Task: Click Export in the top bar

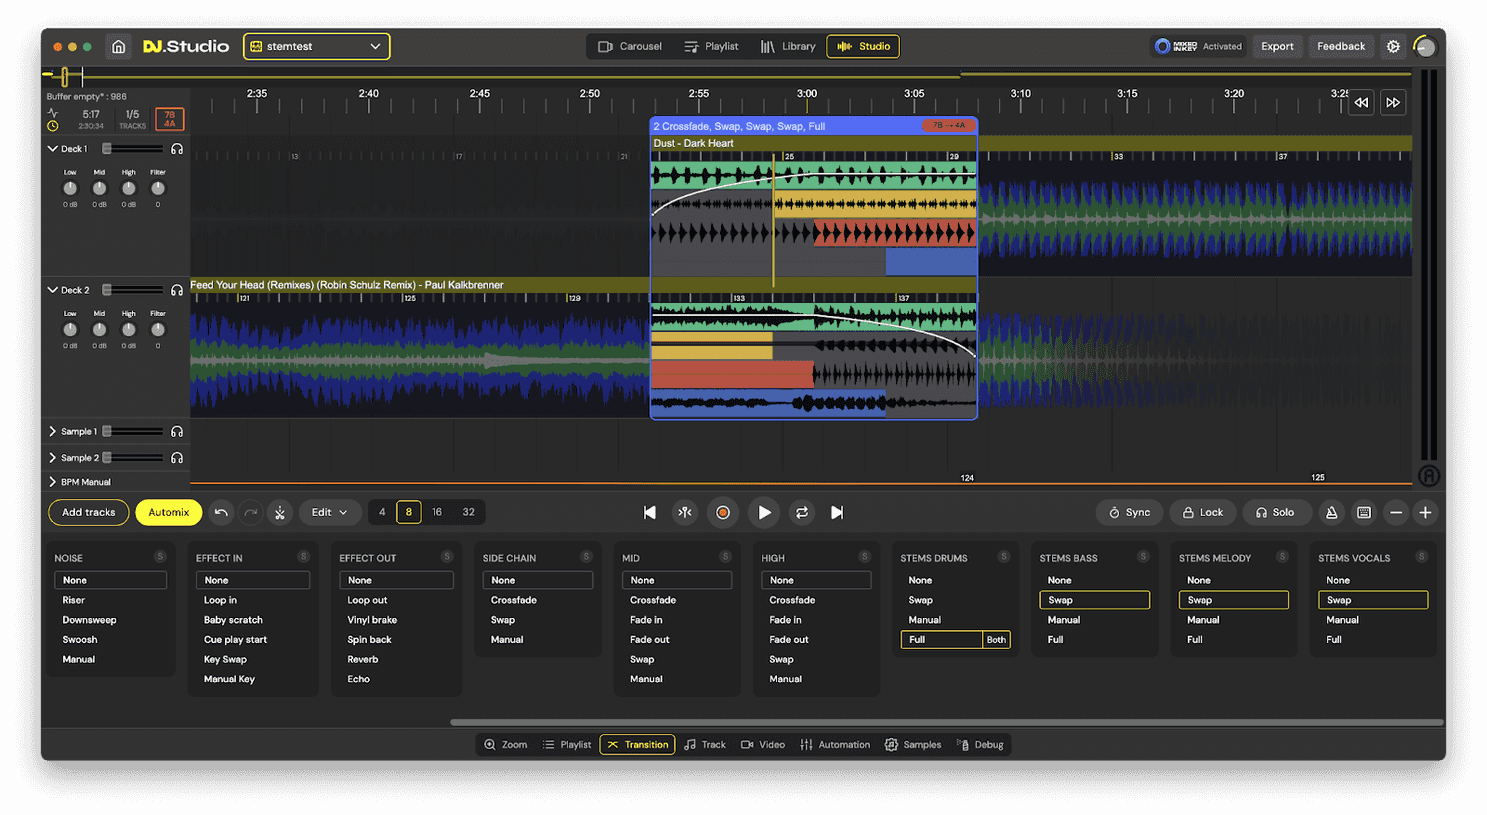Action: (1277, 46)
